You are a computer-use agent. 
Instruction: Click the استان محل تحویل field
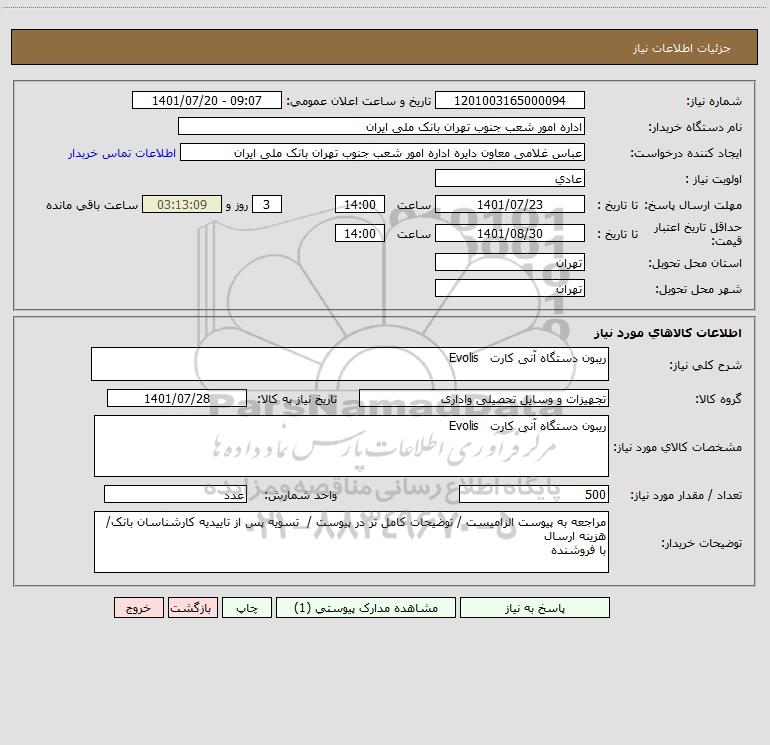[510, 262]
